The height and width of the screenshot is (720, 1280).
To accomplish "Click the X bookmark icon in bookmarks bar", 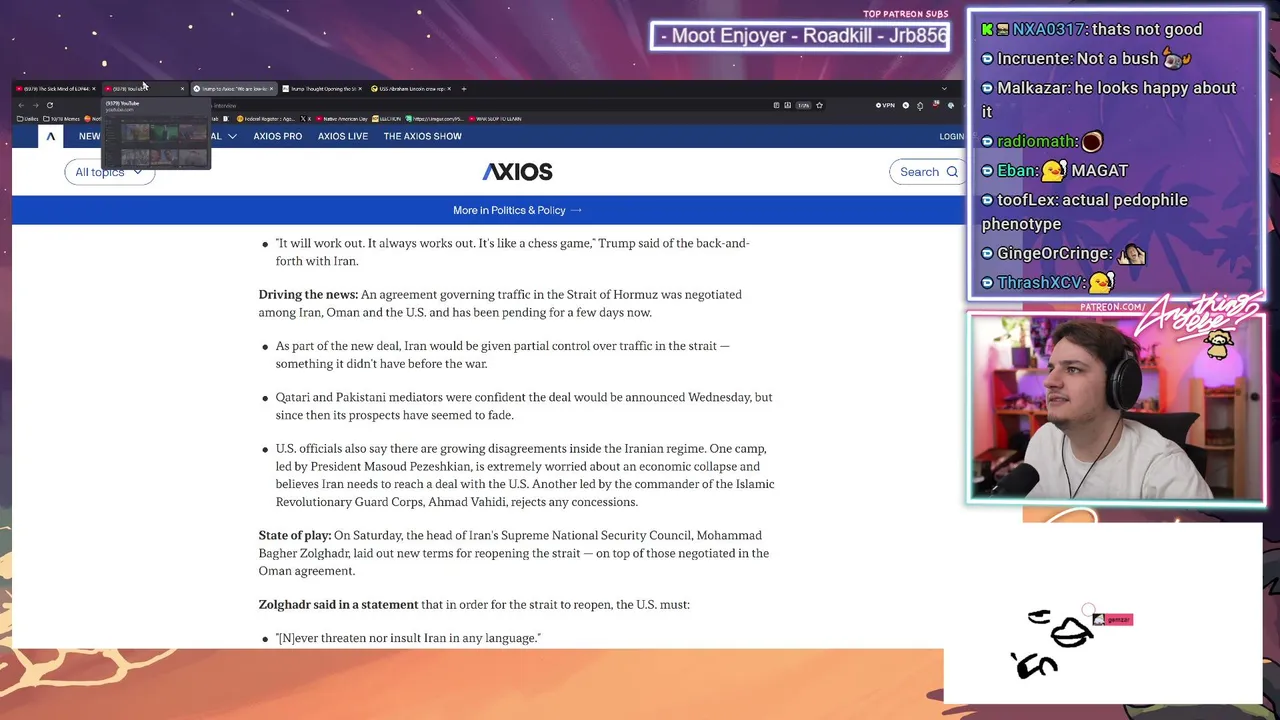I will coord(308,119).
